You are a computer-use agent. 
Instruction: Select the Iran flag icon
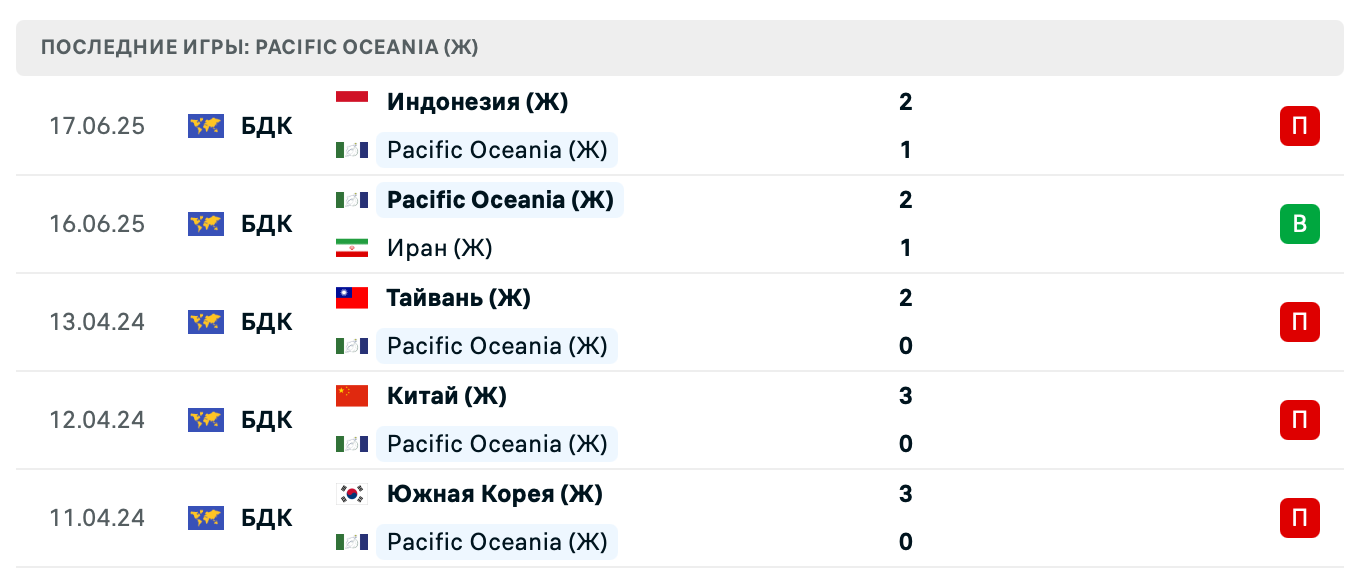352,248
